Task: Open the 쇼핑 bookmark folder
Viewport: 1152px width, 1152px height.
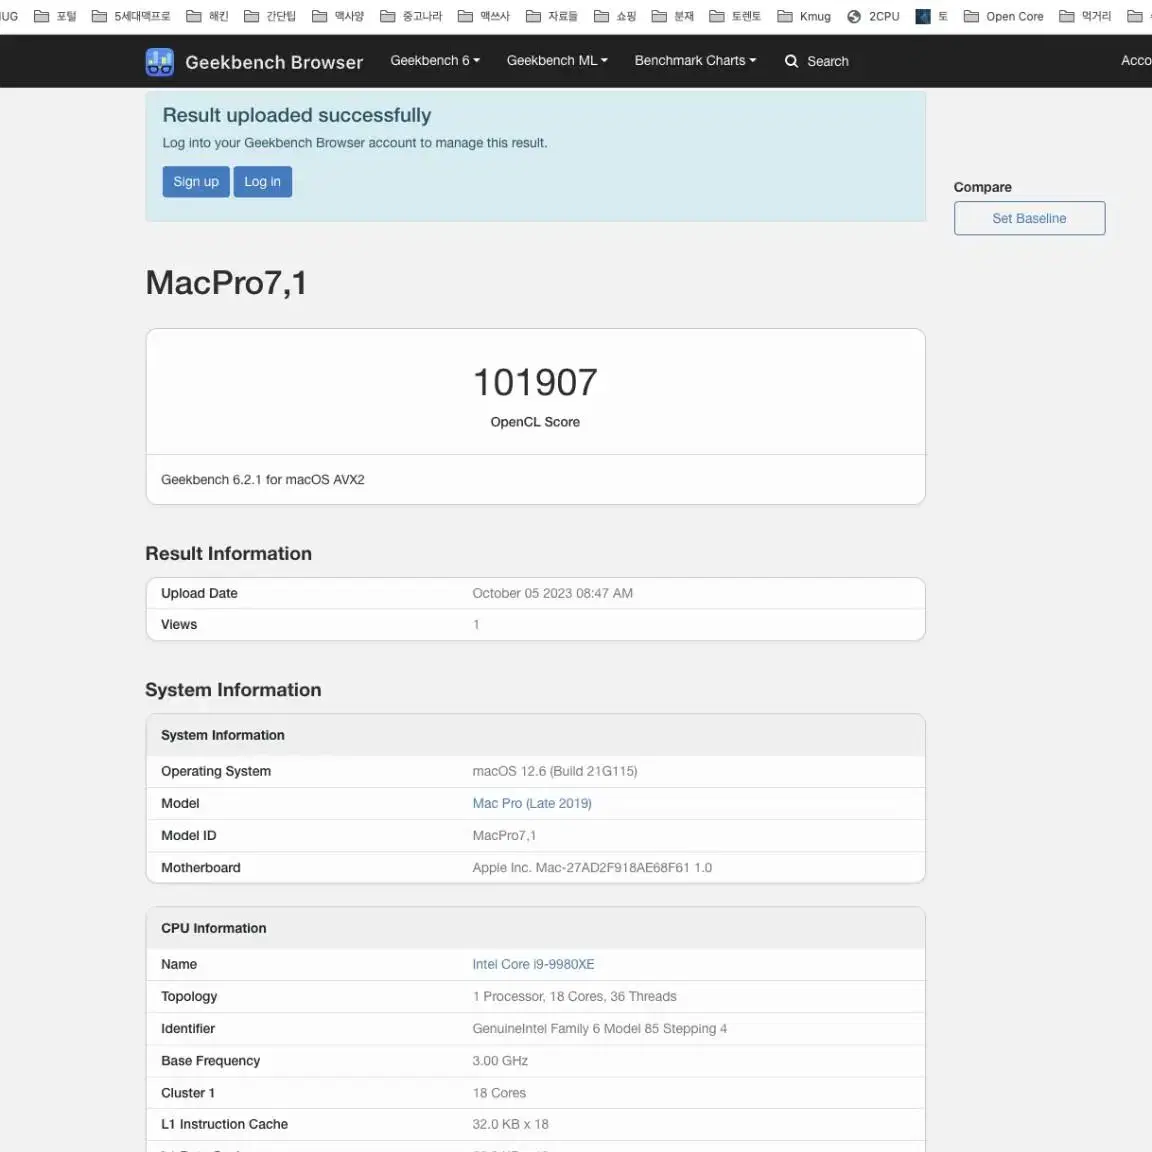Action: [615, 16]
